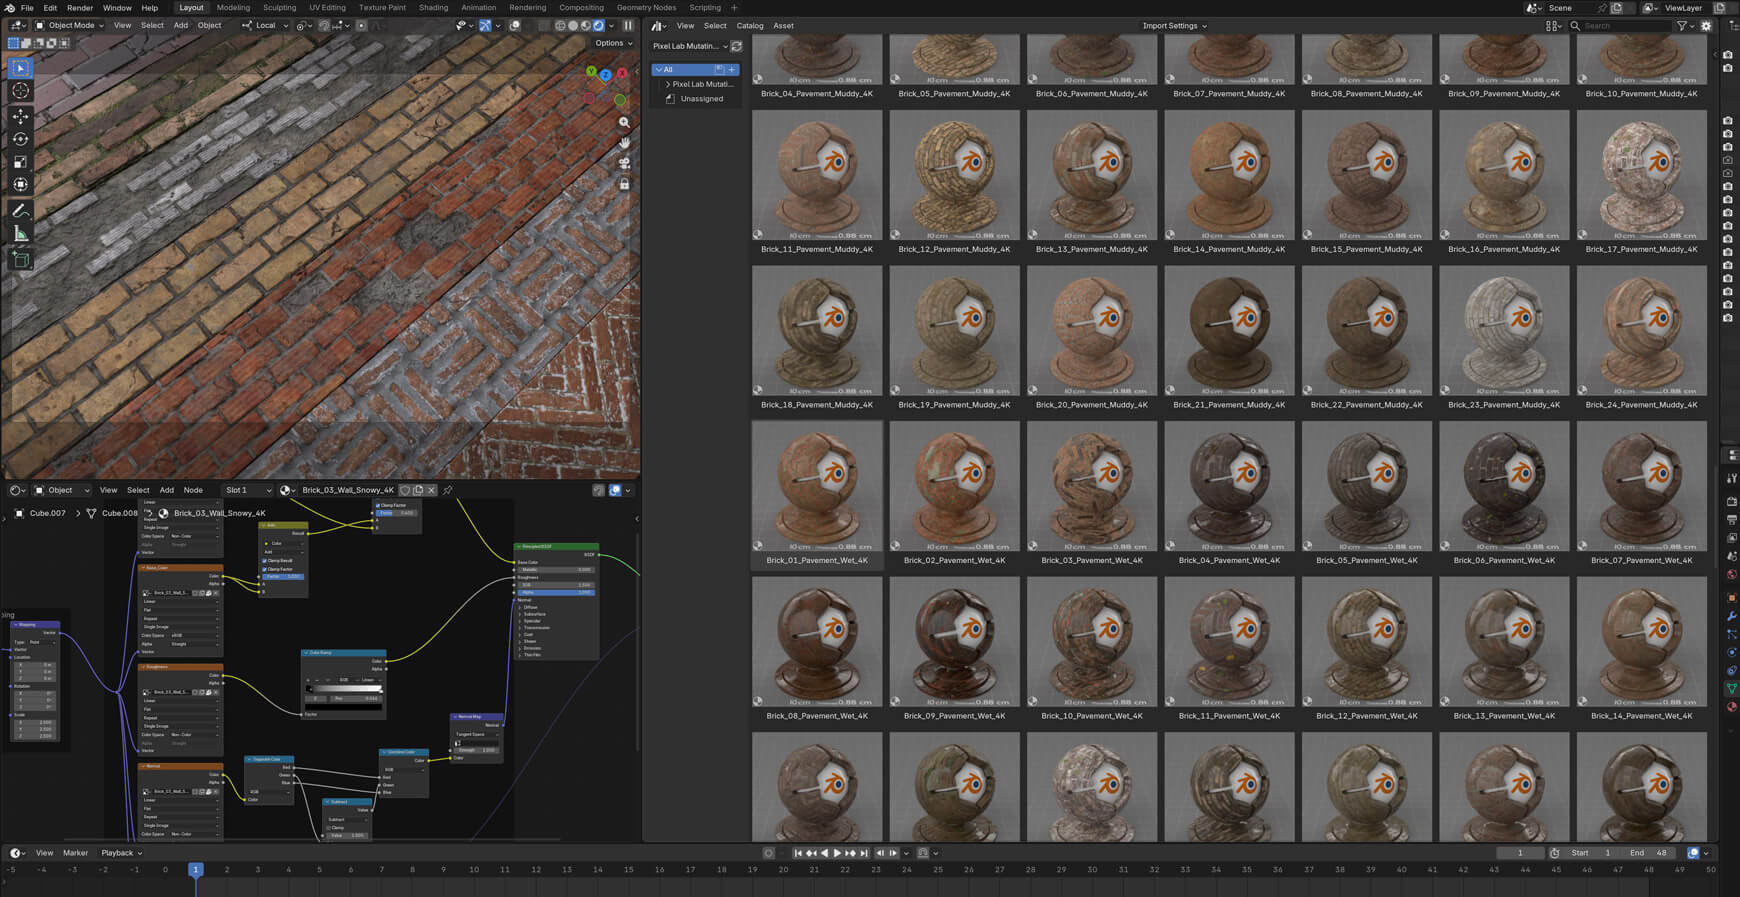Open the Object Mode dropdown
Screen dimensions: 1740x897
[x=69, y=26]
